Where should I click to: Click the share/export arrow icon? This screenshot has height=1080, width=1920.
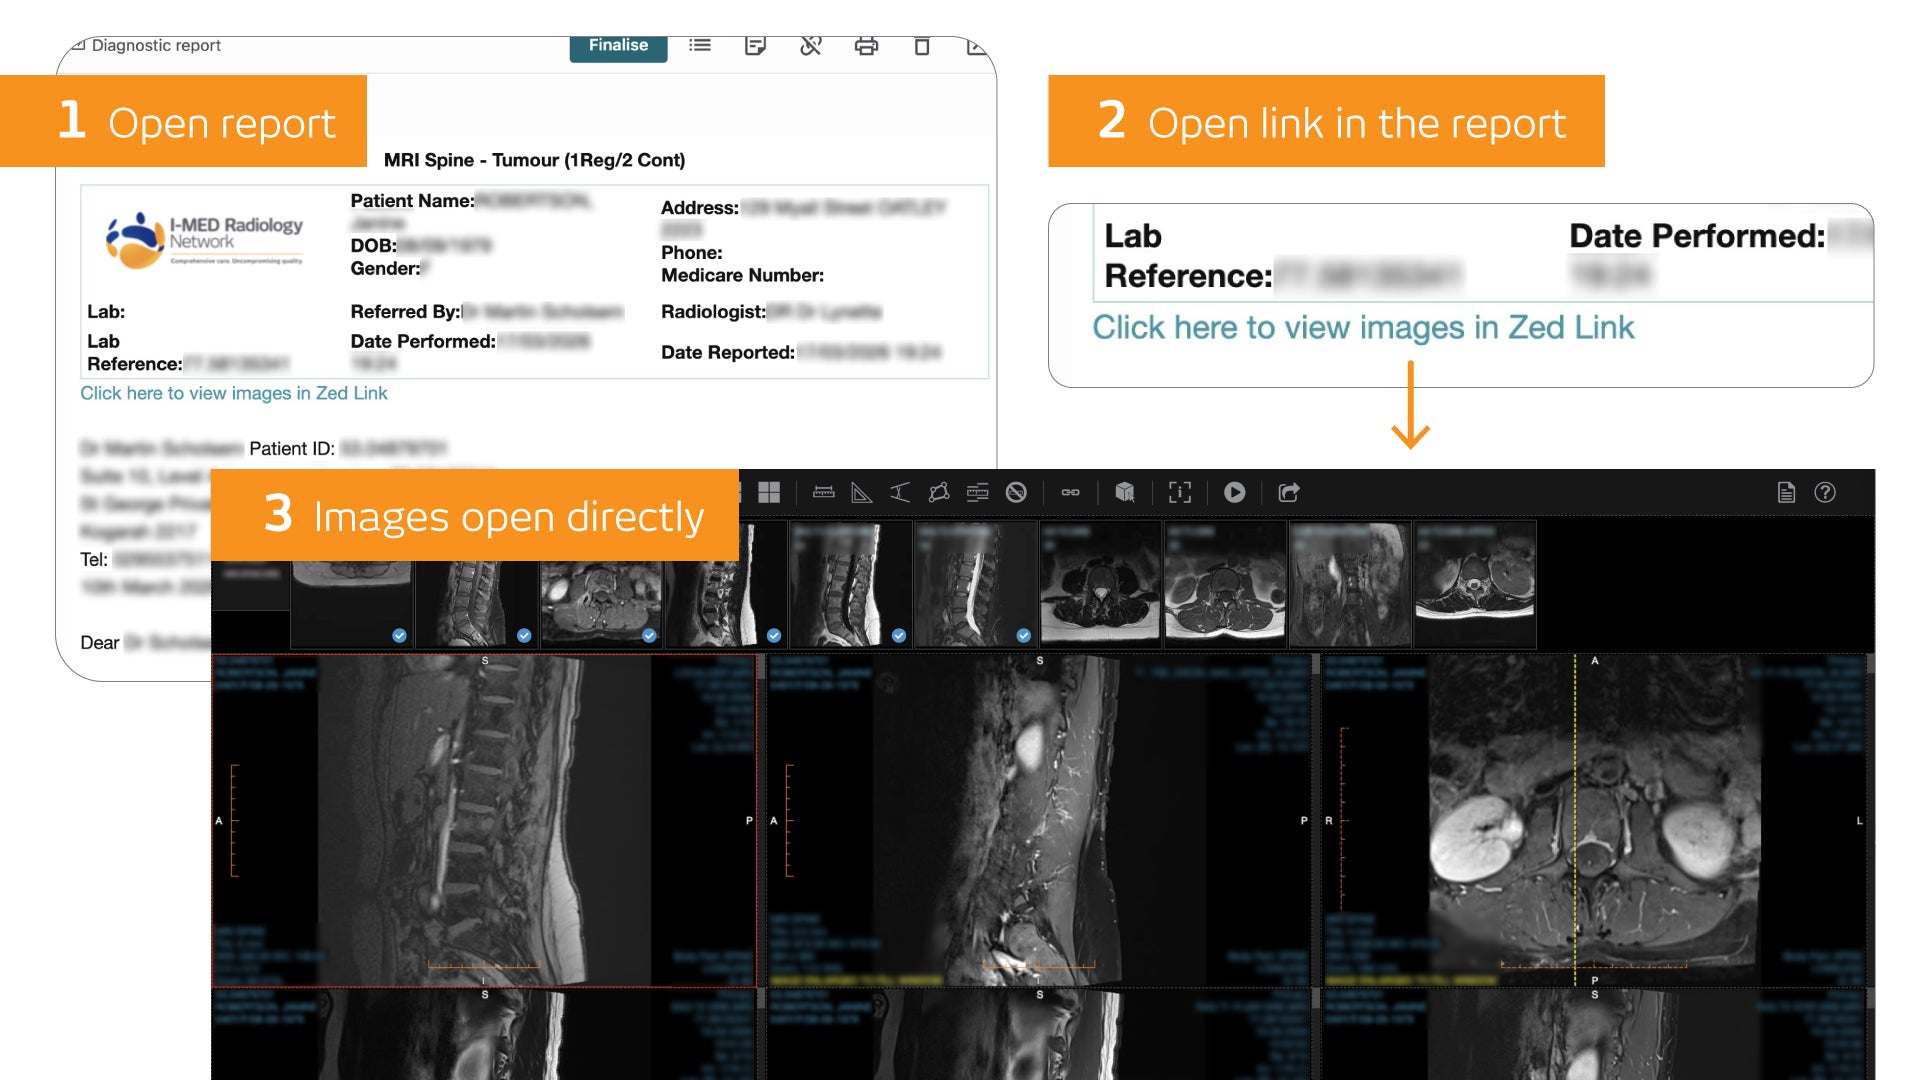pos(1289,492)
